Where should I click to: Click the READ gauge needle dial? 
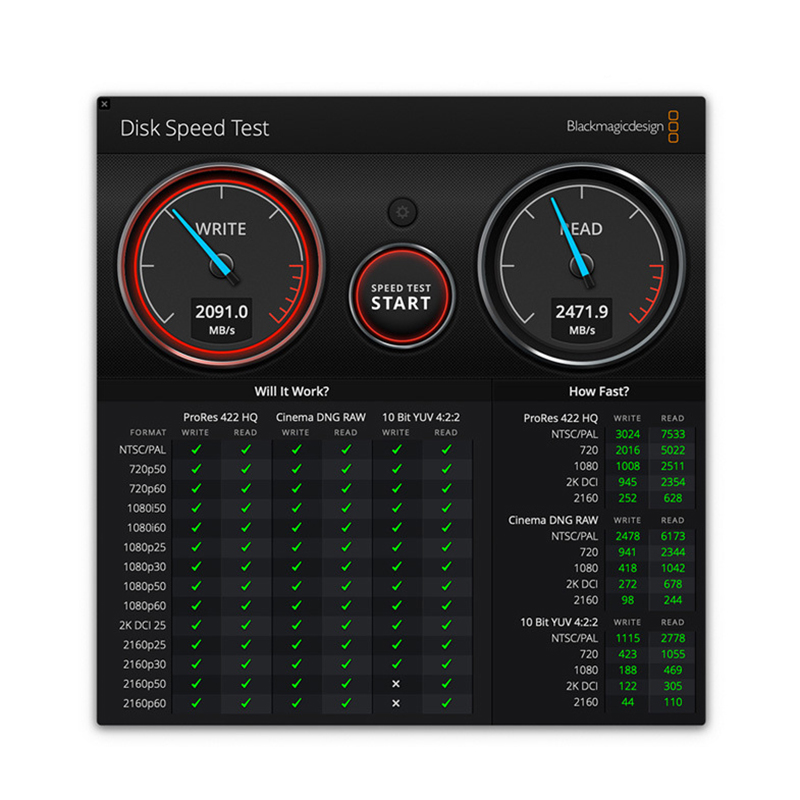[x=581, y=266]
